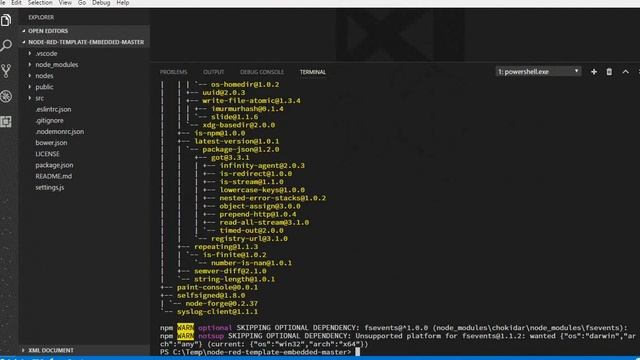Open the Debug view icon

pyautogui.click(x=6, y=96)
